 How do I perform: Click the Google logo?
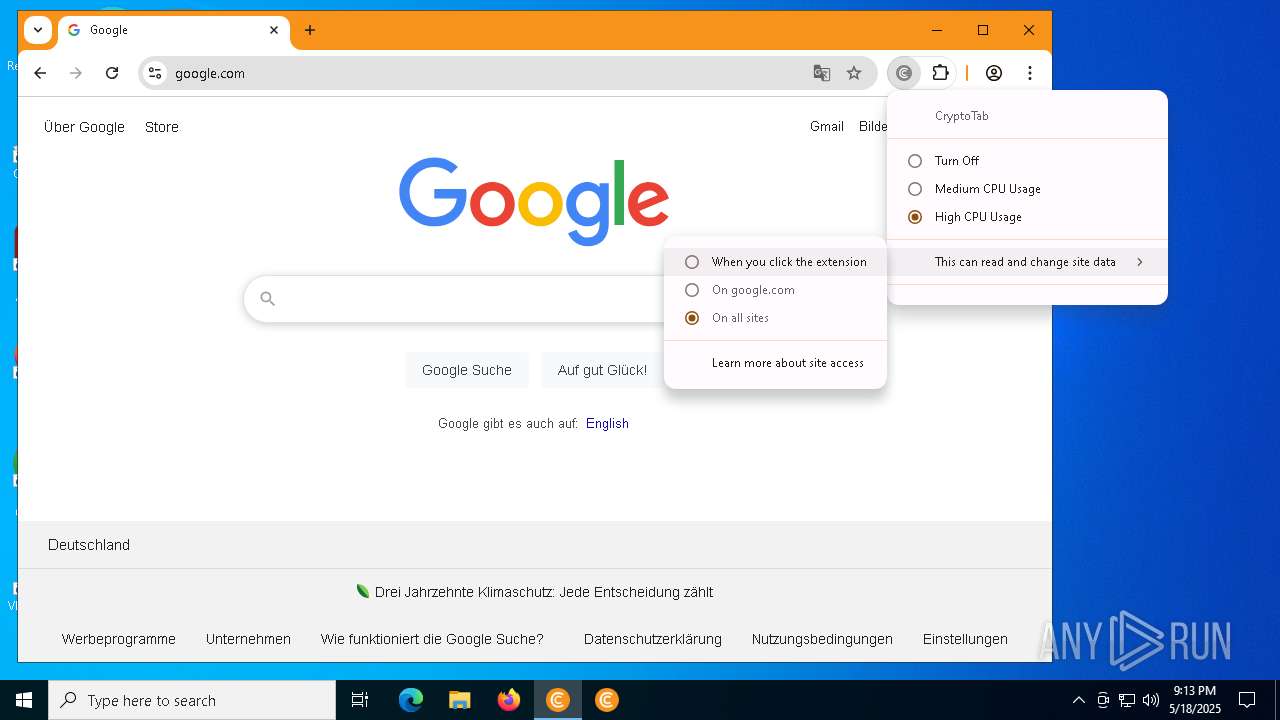click(x=534, y=201)
